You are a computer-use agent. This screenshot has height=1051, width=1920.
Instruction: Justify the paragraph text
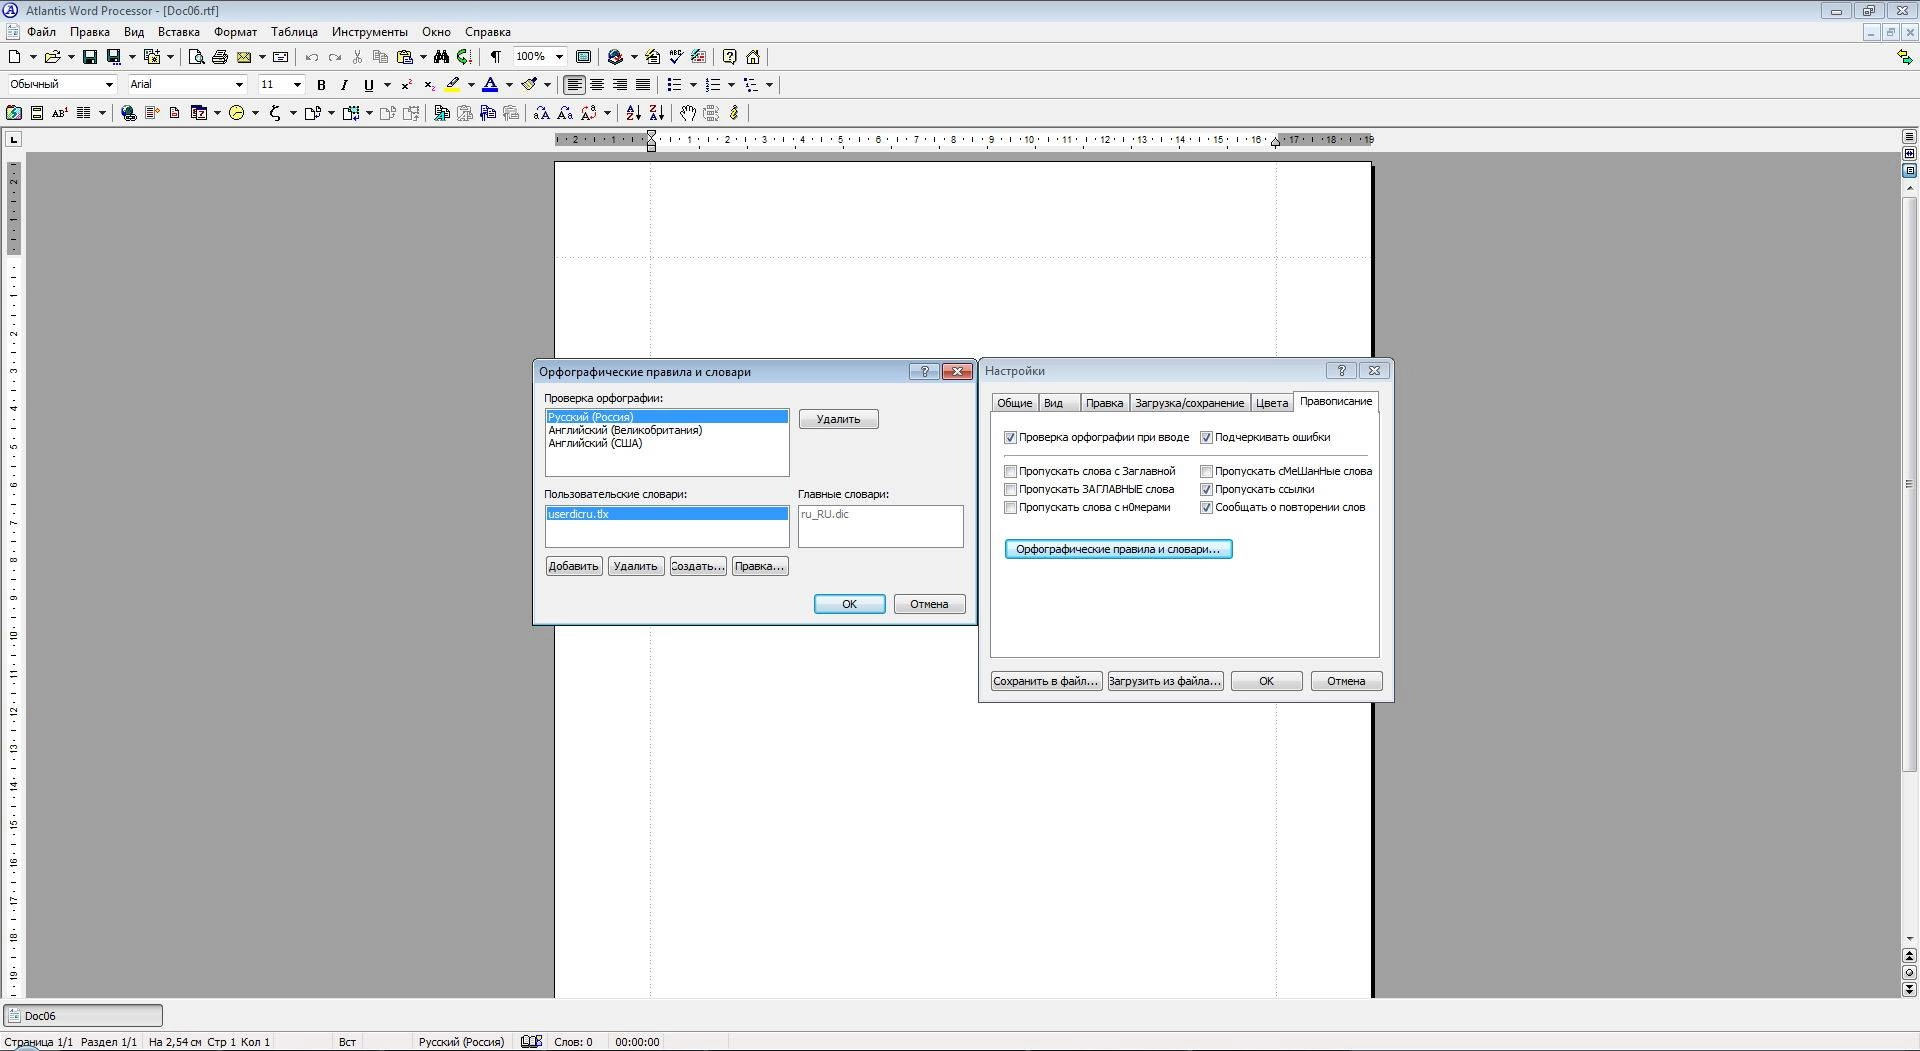(x=643, y=85)
